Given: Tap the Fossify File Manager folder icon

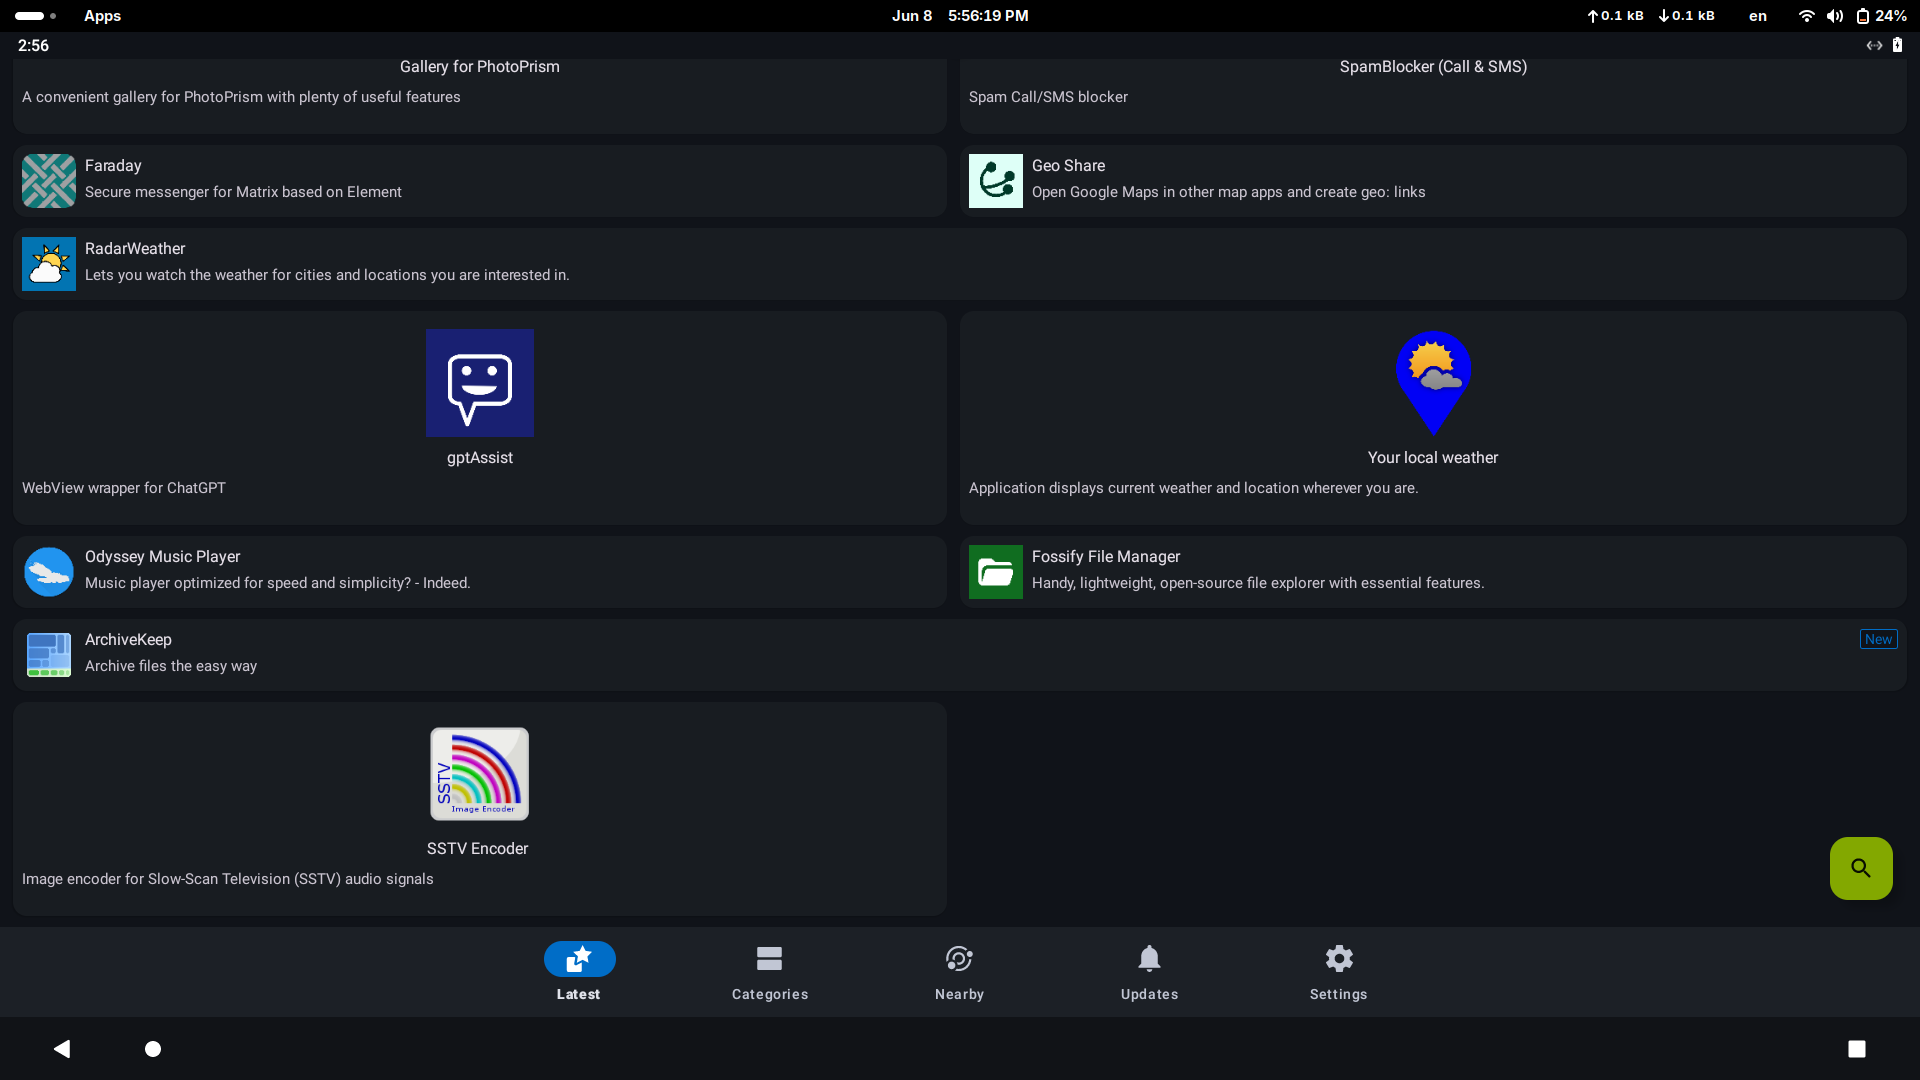Looking at the screenshot, I should (995, 572).
